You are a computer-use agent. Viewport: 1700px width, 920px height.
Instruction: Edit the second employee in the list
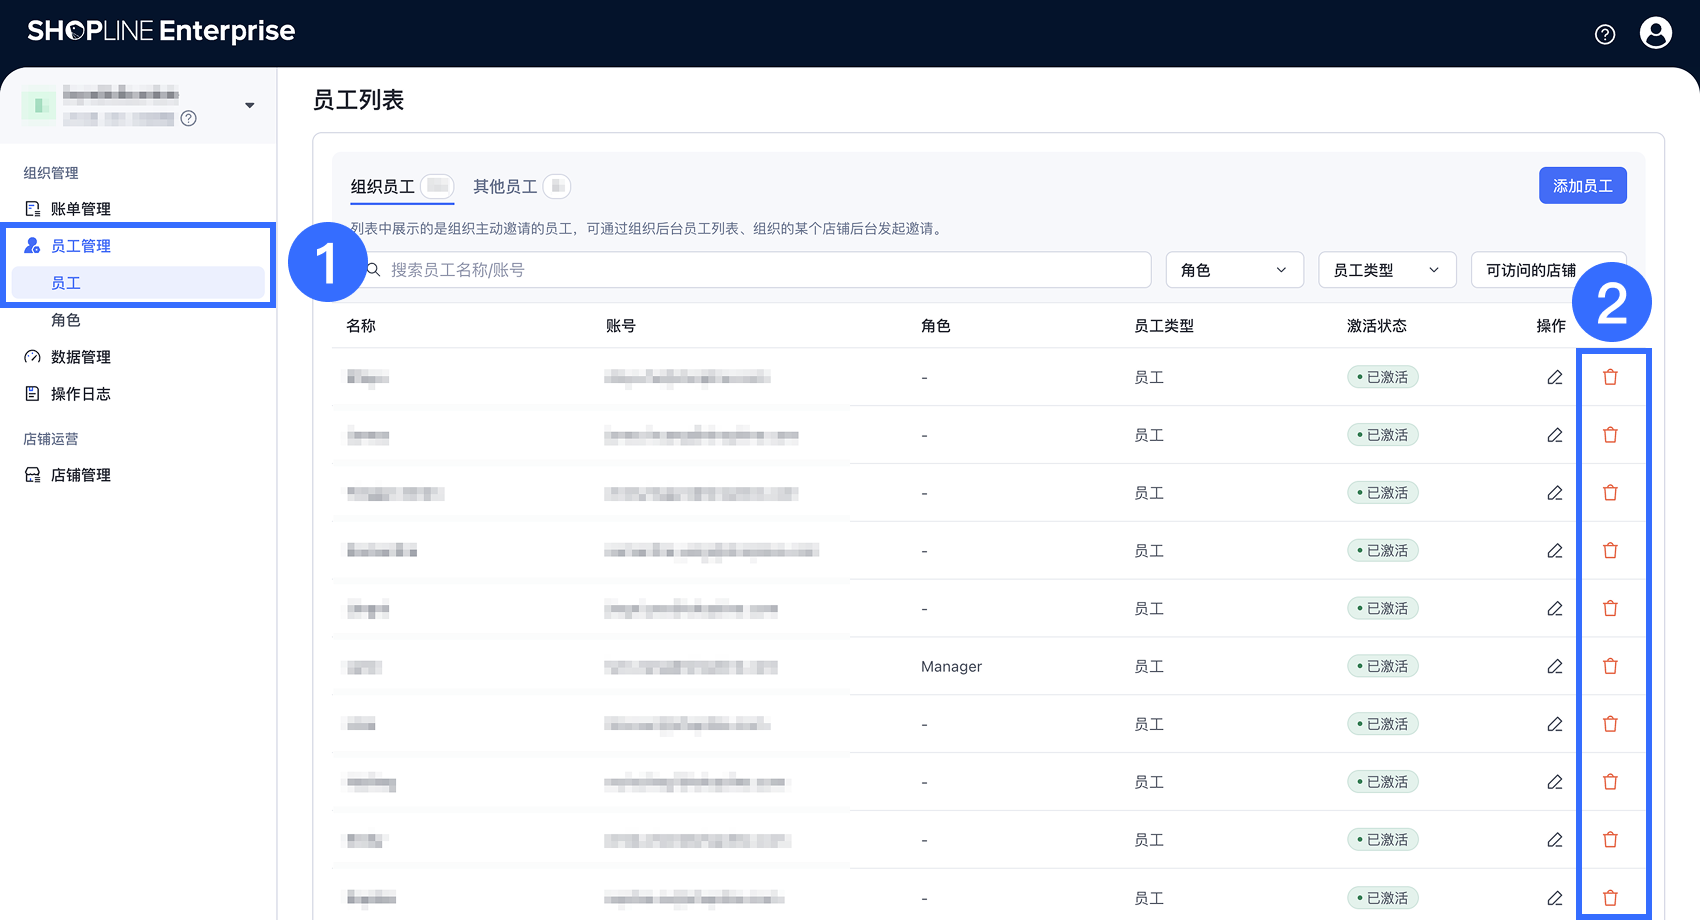[1554, 435]
